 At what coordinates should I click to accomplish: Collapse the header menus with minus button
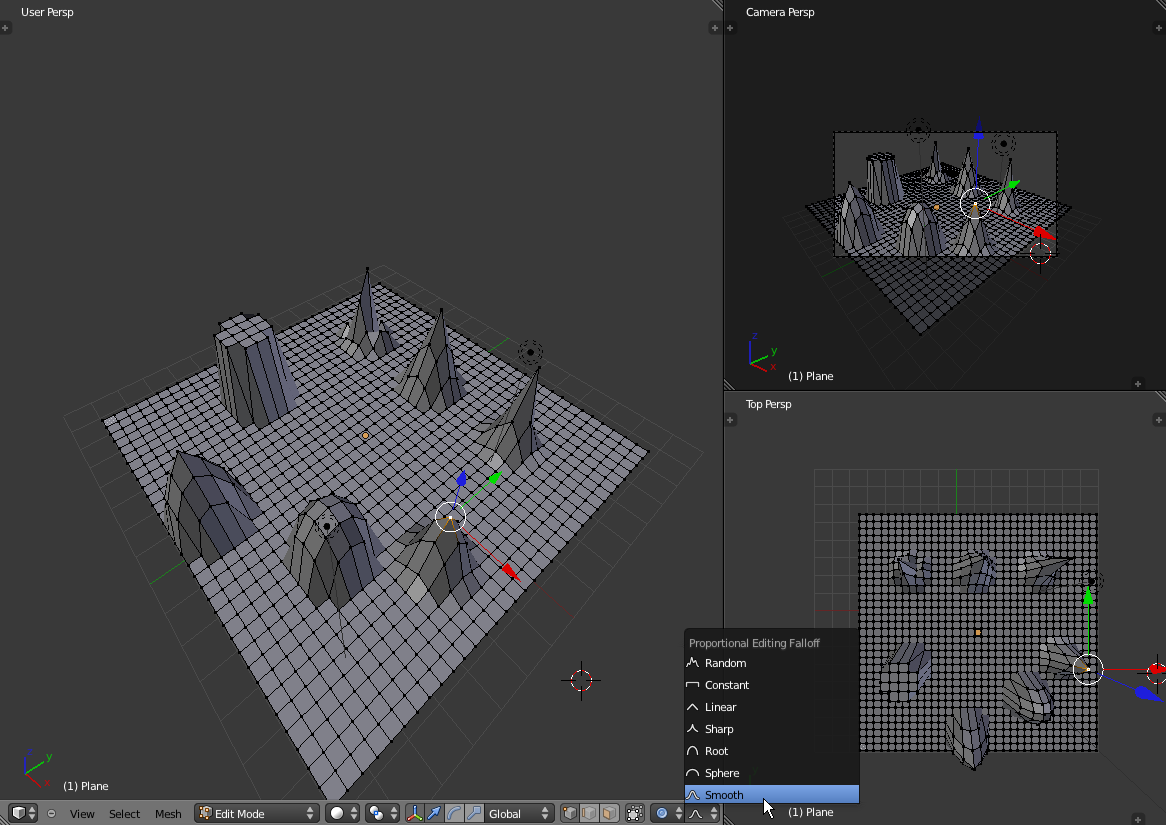point(52,813)
